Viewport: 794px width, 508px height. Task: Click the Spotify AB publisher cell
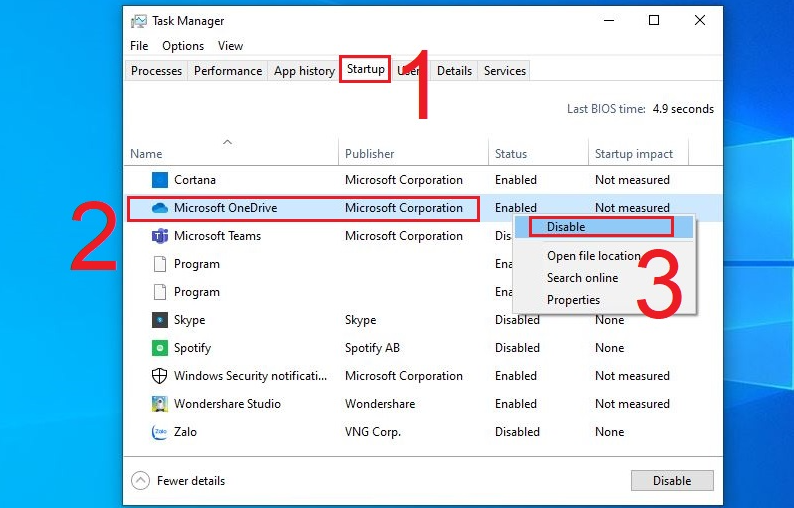click(372, 348)
